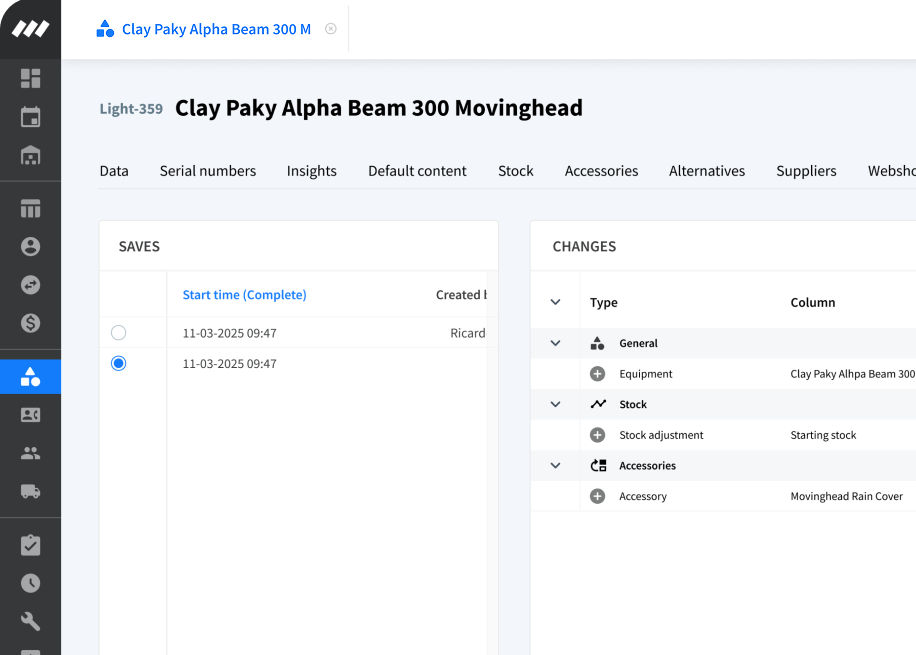Select the filled radio button for second save
Screen dimensions: 916x655
(x=119, y=363)
